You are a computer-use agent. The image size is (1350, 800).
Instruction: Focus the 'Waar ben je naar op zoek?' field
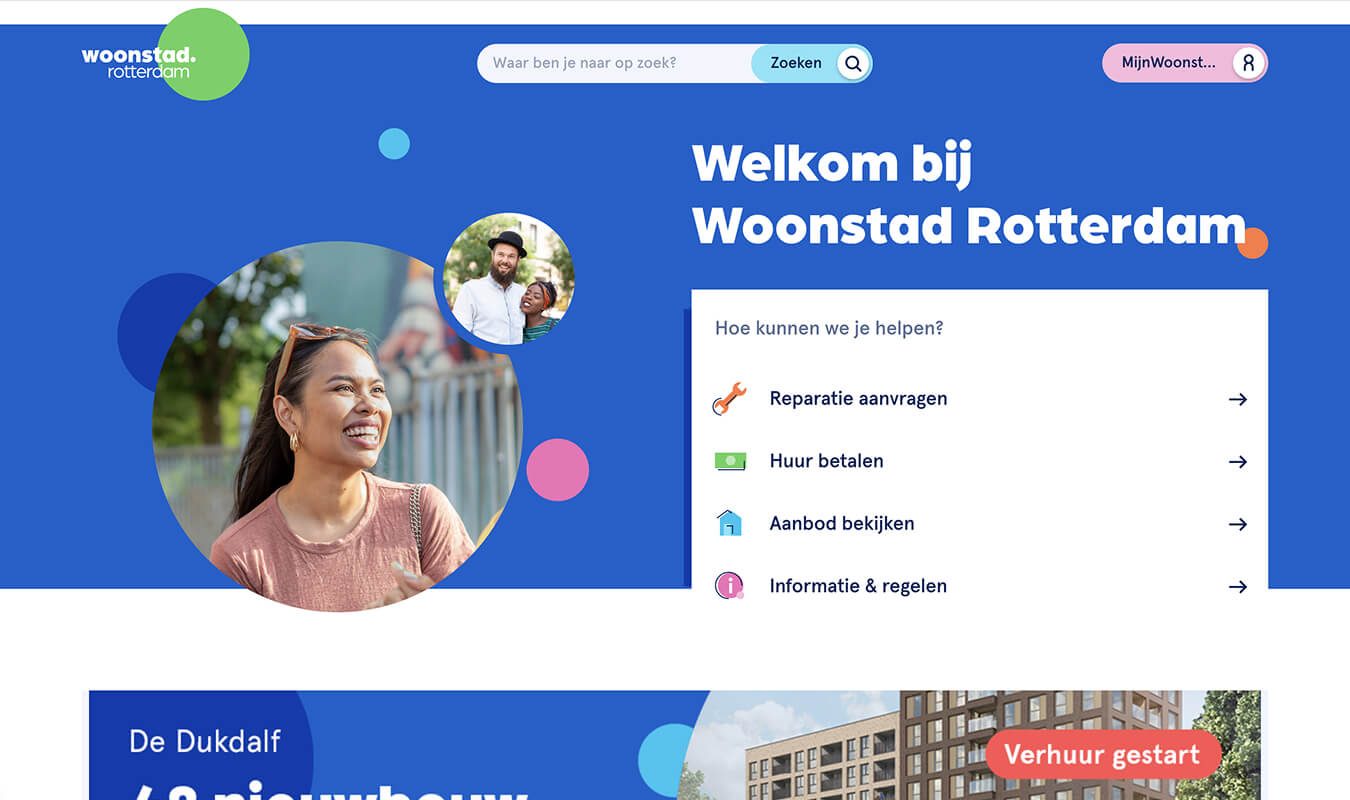(x=614, y=63)
